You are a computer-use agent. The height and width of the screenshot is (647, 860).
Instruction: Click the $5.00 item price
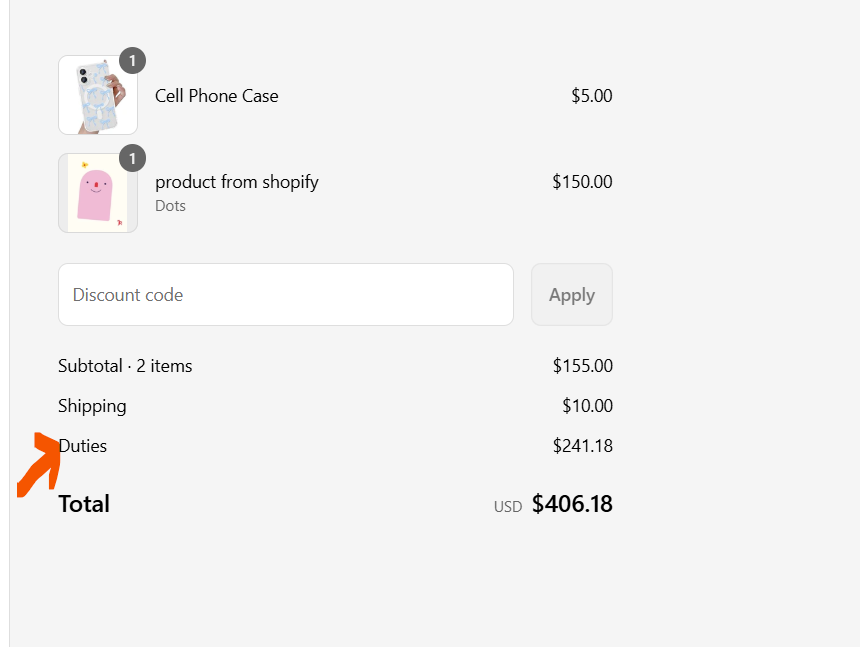pos(591,96)
